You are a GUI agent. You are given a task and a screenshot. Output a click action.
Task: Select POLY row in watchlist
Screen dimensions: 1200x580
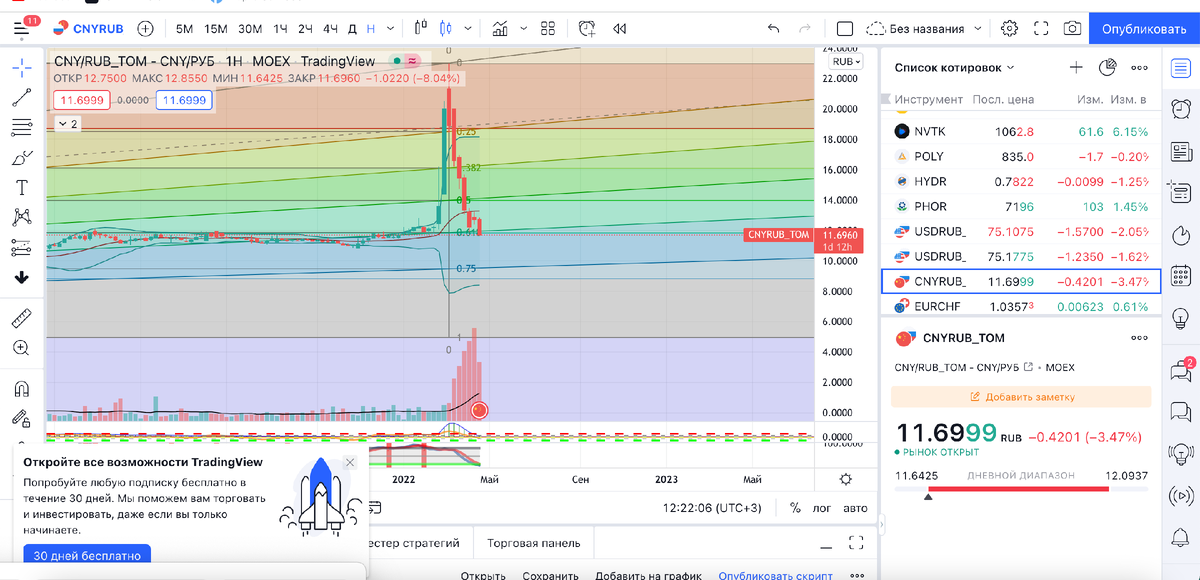coord(1021,156)
